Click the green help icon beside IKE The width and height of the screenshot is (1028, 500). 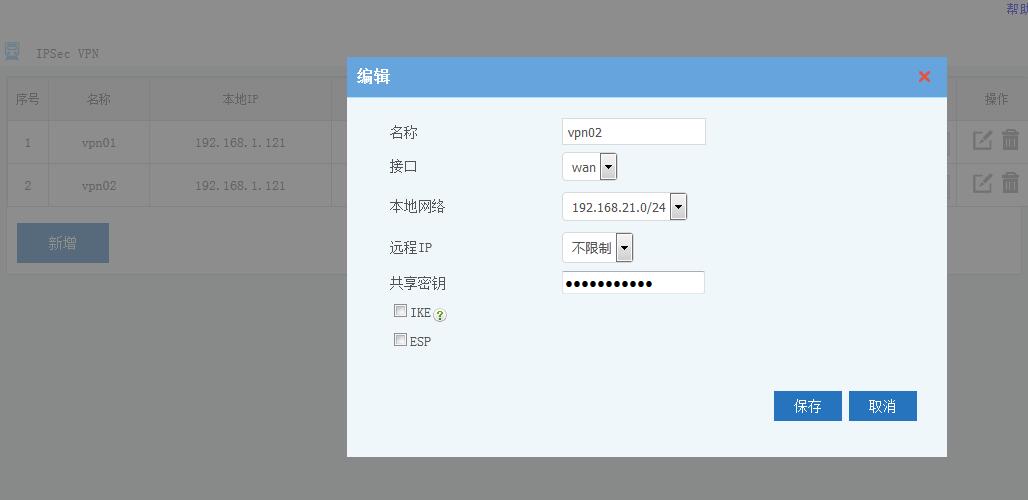[x=440, y=315]
